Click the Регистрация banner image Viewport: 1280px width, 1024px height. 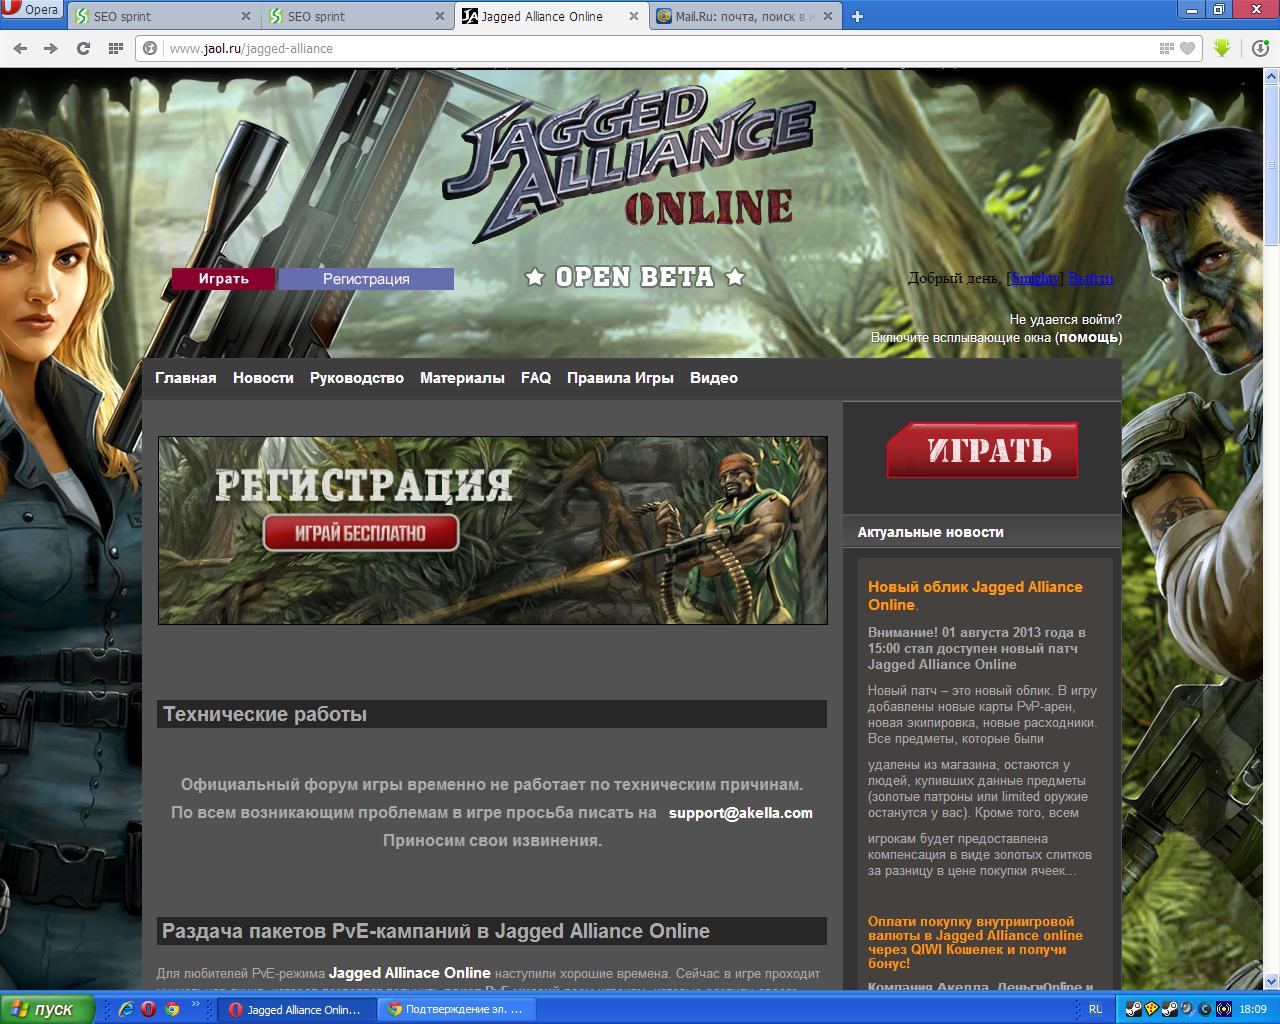point(493,530)
